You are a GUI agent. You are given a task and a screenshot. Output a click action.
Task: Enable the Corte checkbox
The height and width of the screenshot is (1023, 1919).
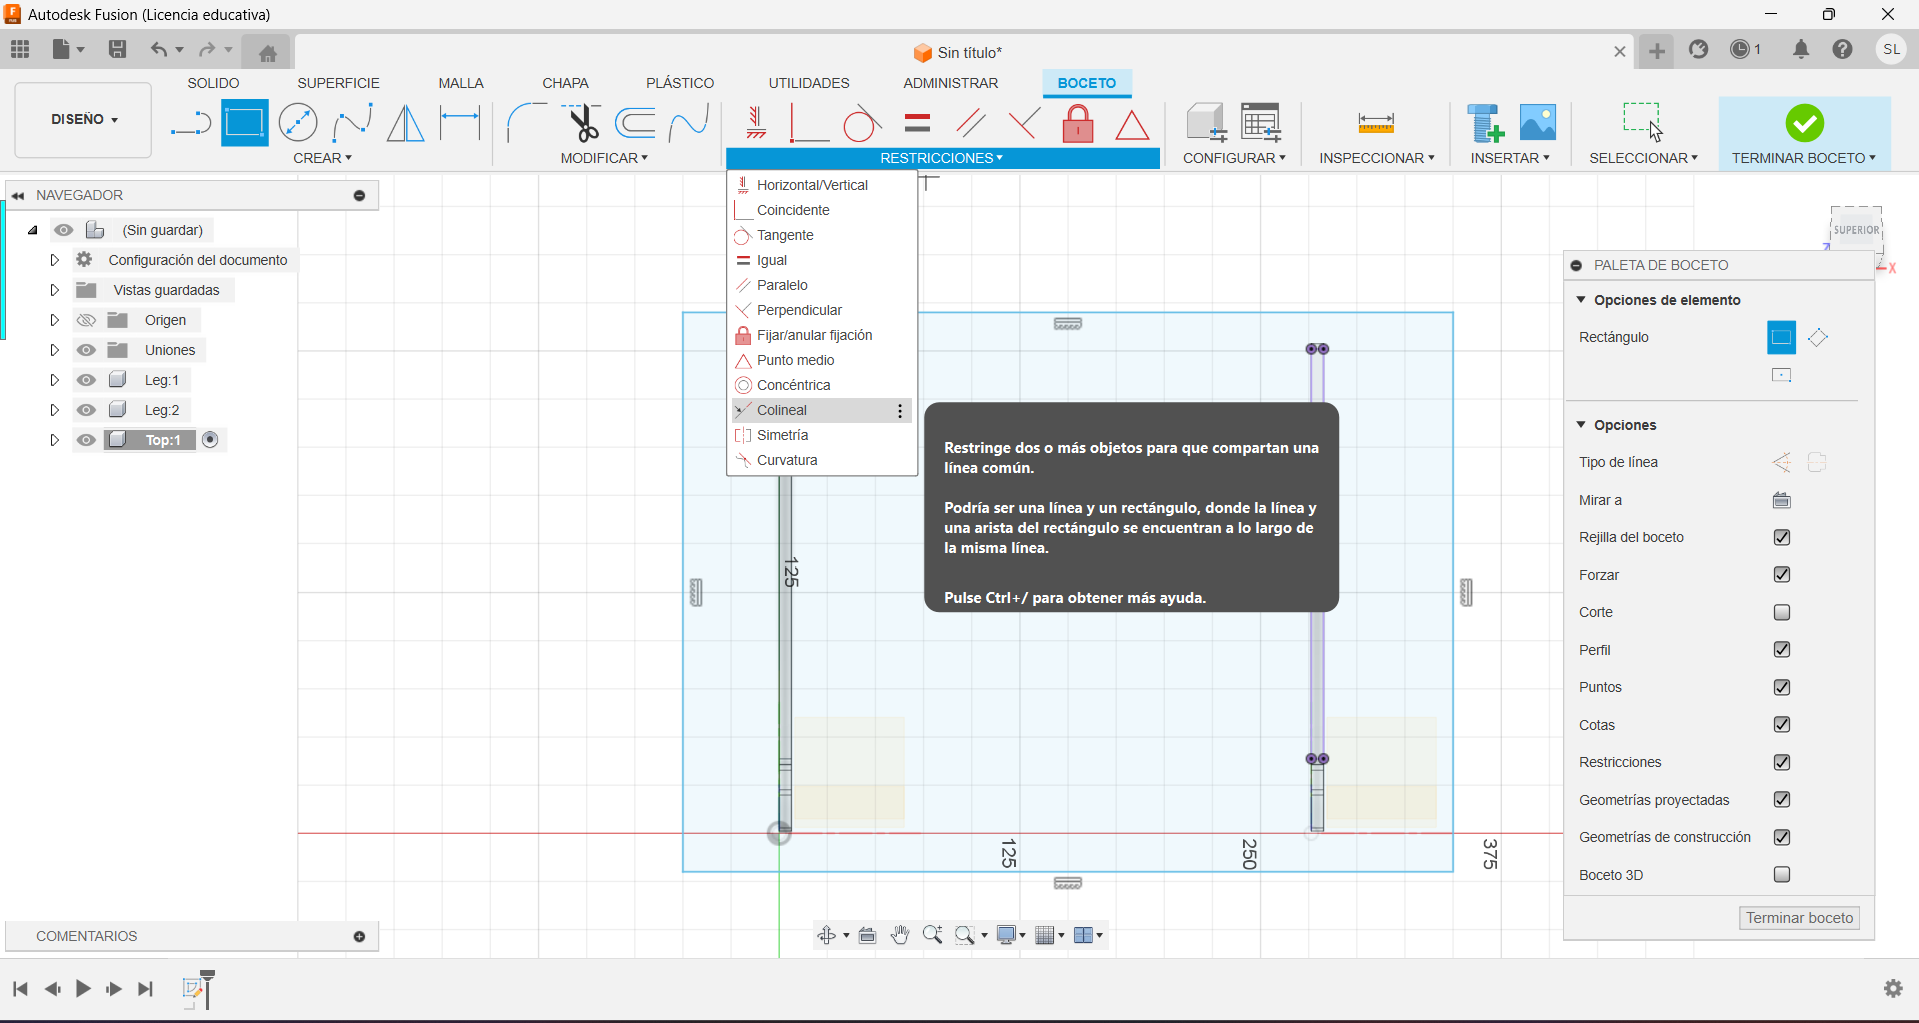coord(1781,612)
